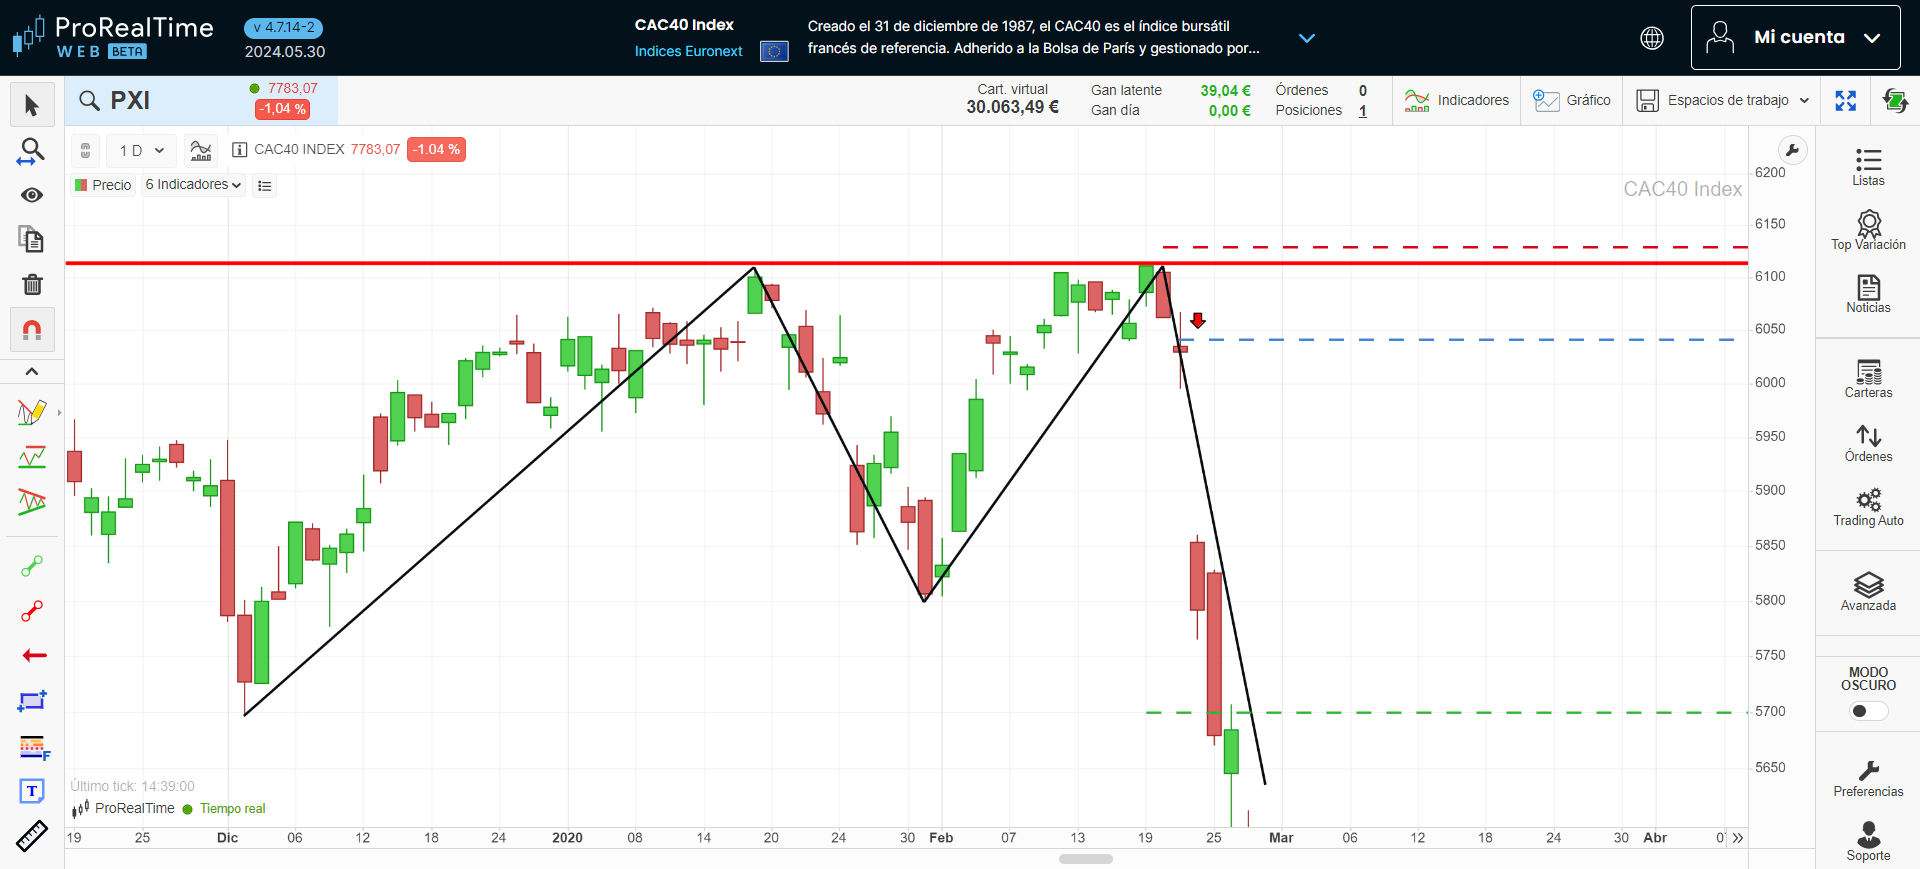Click the fullscreen expand icon
1920x869 pixels.
click(x=1845, y=101)
